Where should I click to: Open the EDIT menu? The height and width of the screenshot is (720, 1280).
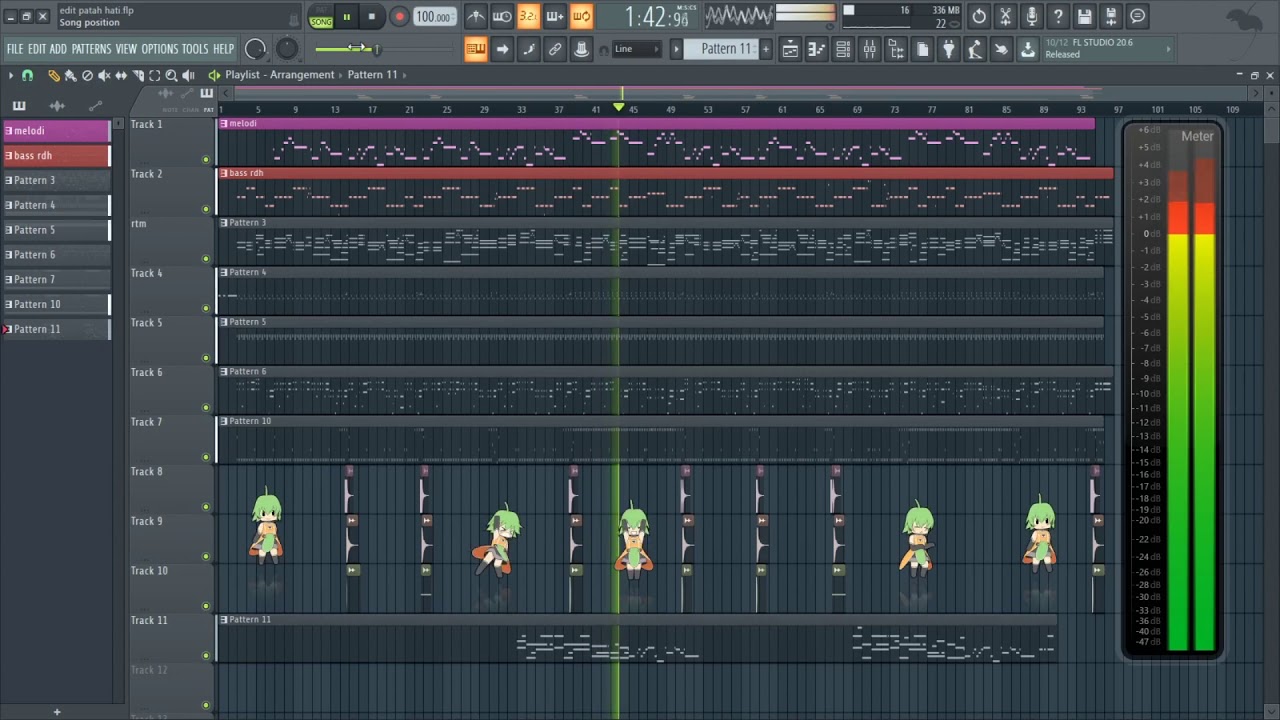(37, 49)
